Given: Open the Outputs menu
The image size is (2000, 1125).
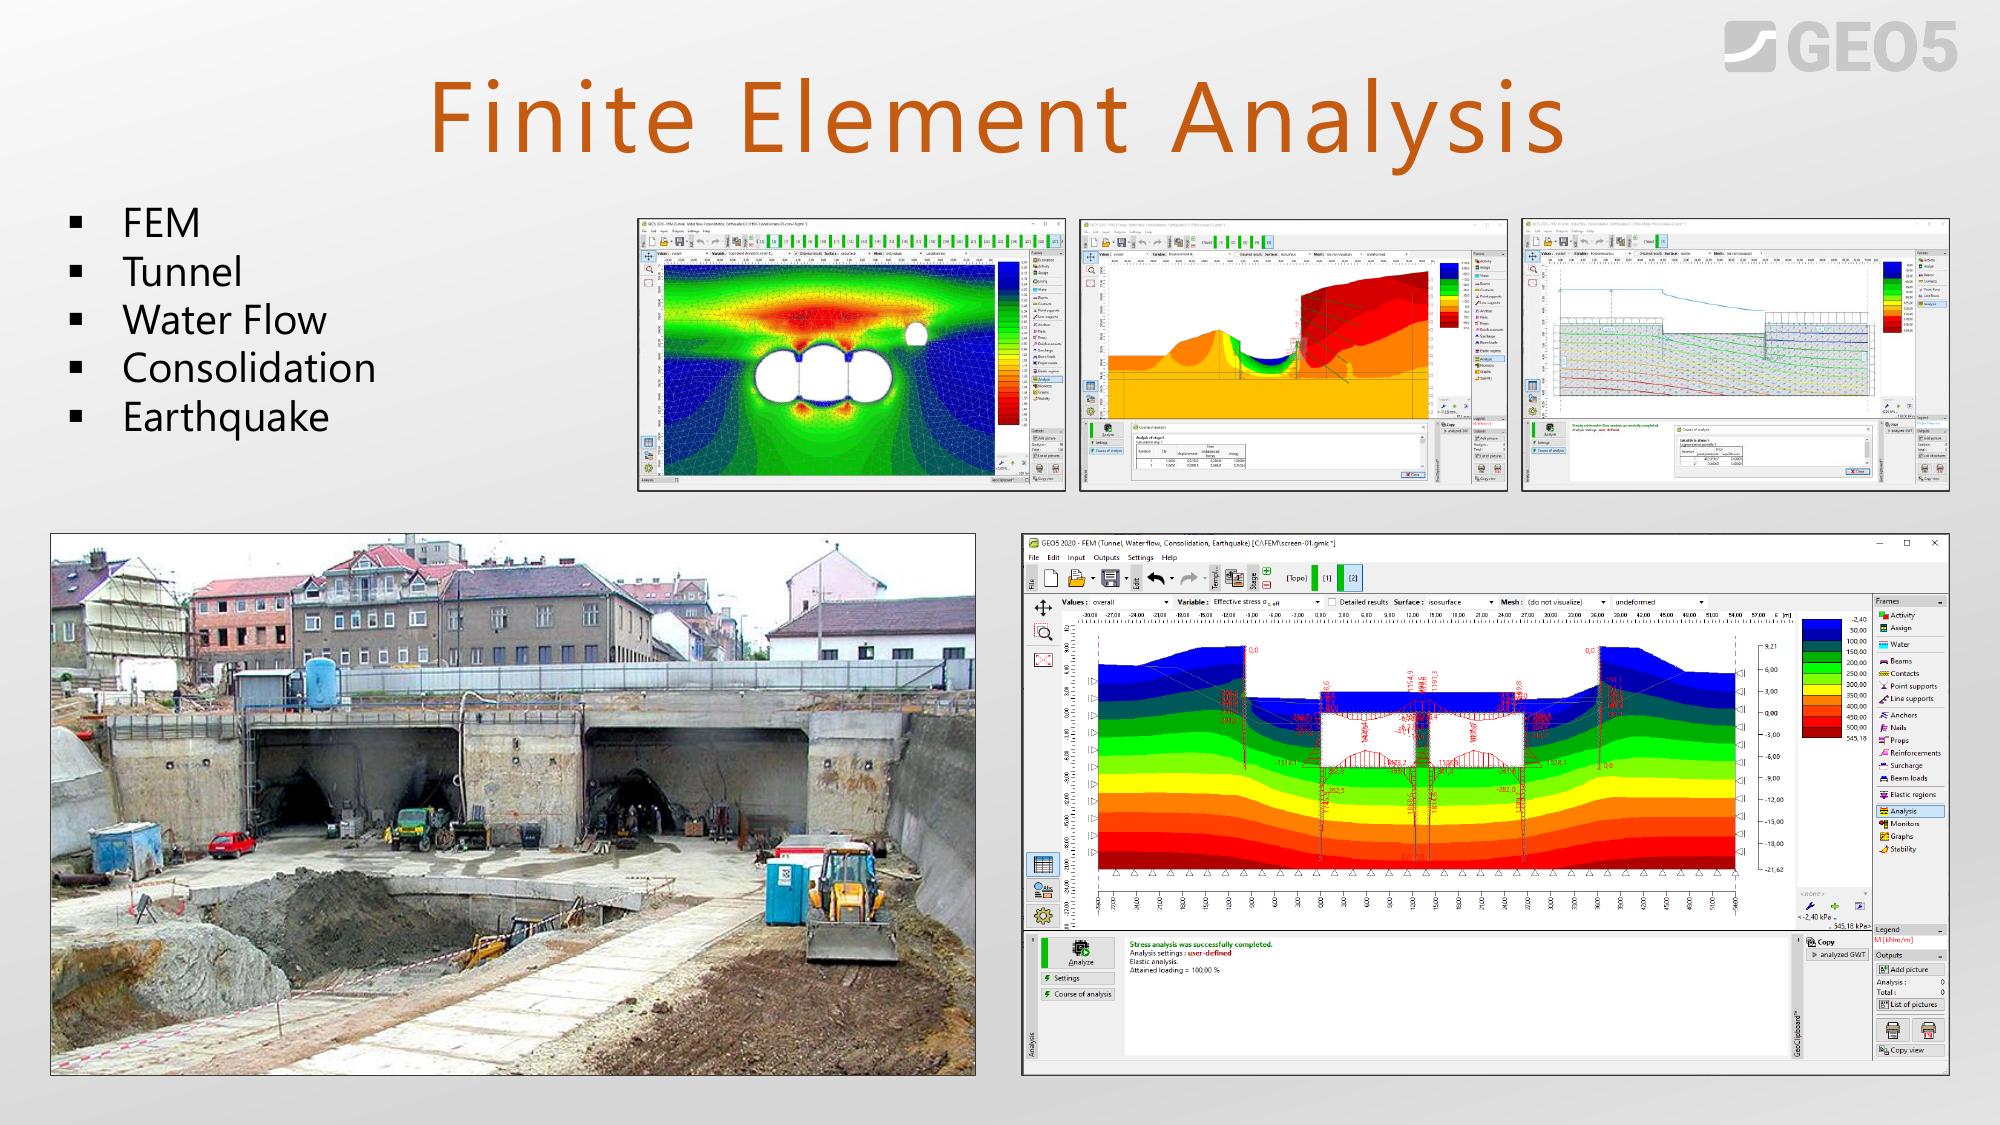Looking at the screenshot, I should pos(1106,558).
